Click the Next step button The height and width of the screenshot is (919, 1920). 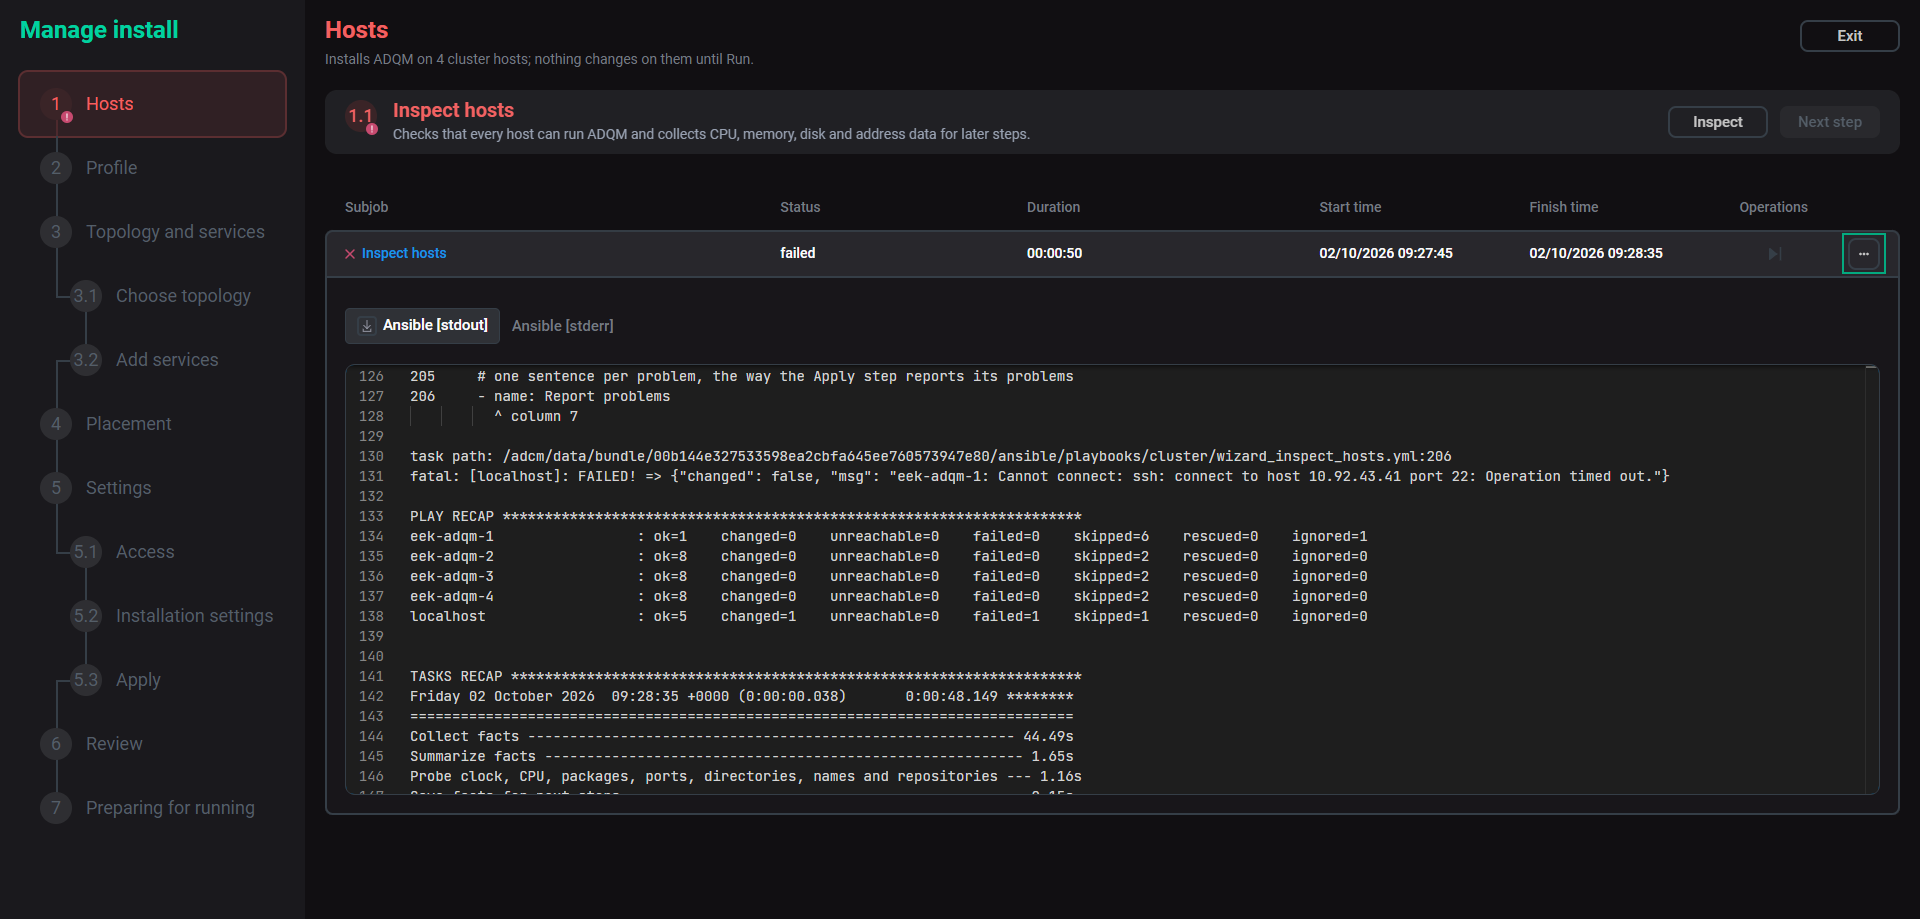[x=1829, y=122]
